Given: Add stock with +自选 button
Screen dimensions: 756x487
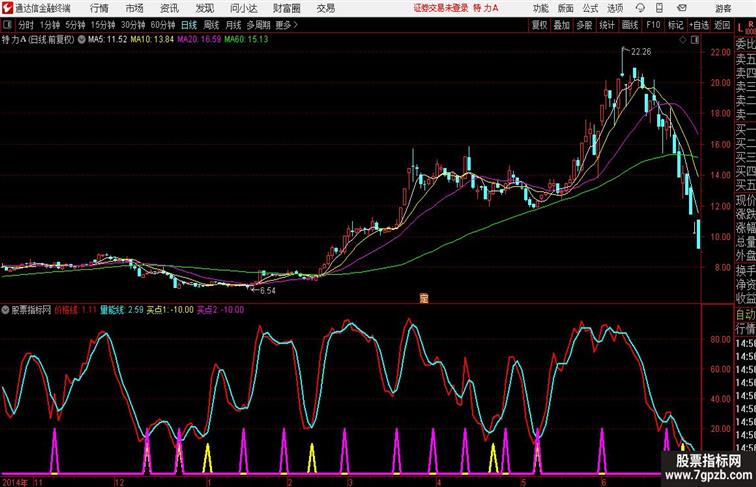Looking at the screenshot, I should click(699, 25).
